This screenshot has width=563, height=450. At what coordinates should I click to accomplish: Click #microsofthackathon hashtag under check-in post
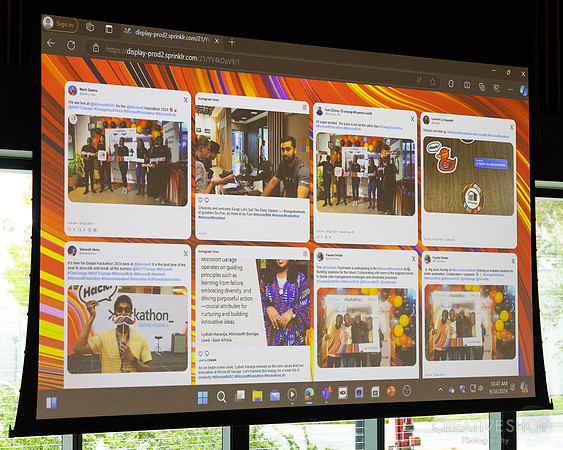click(x=285, y=215)
